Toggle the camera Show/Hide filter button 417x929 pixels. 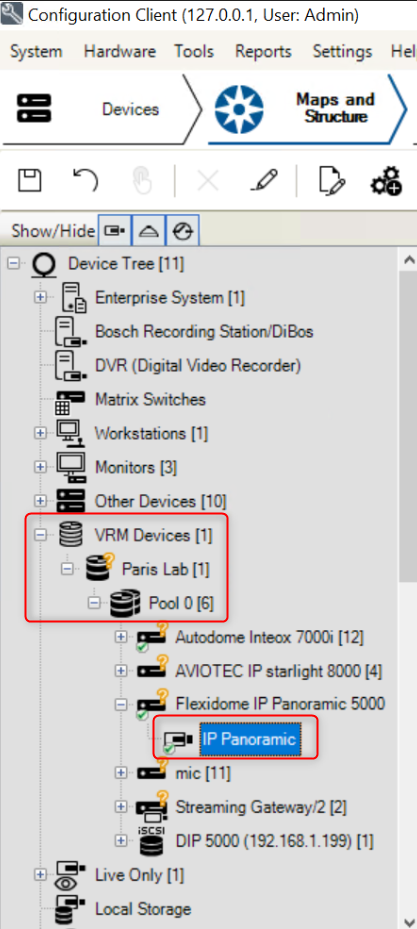[113, 230]
